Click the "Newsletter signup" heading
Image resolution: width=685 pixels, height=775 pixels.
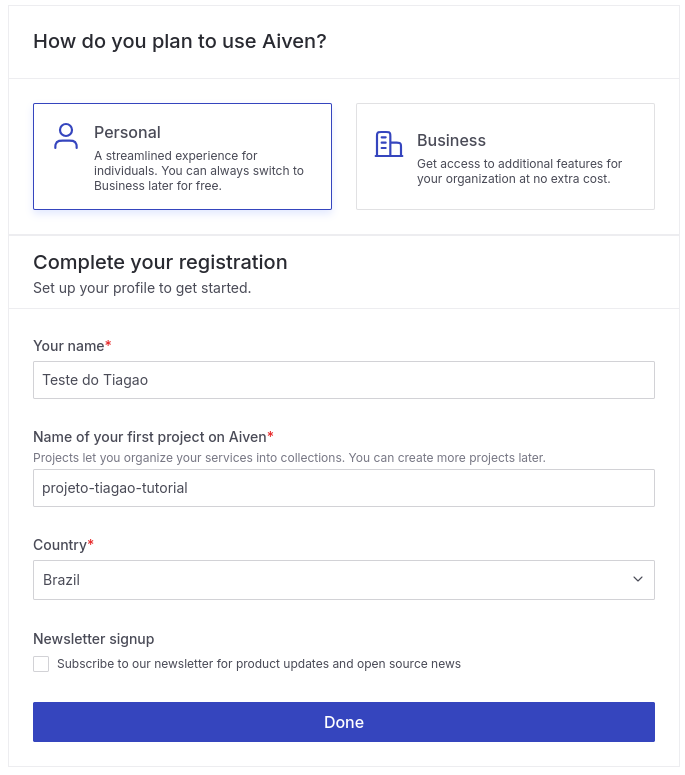(93, 639)
